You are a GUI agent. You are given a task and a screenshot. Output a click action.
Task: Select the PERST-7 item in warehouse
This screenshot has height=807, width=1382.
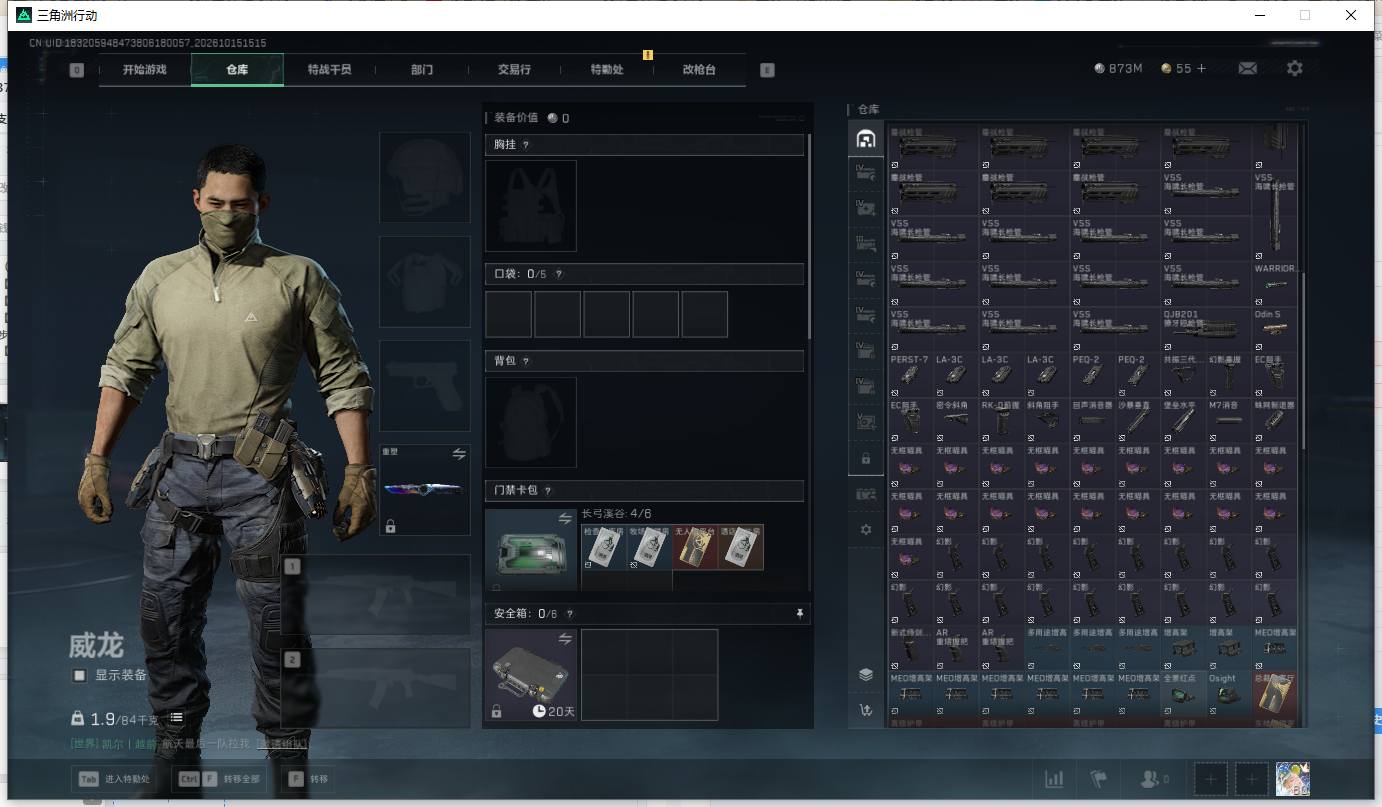coord(910,374)
